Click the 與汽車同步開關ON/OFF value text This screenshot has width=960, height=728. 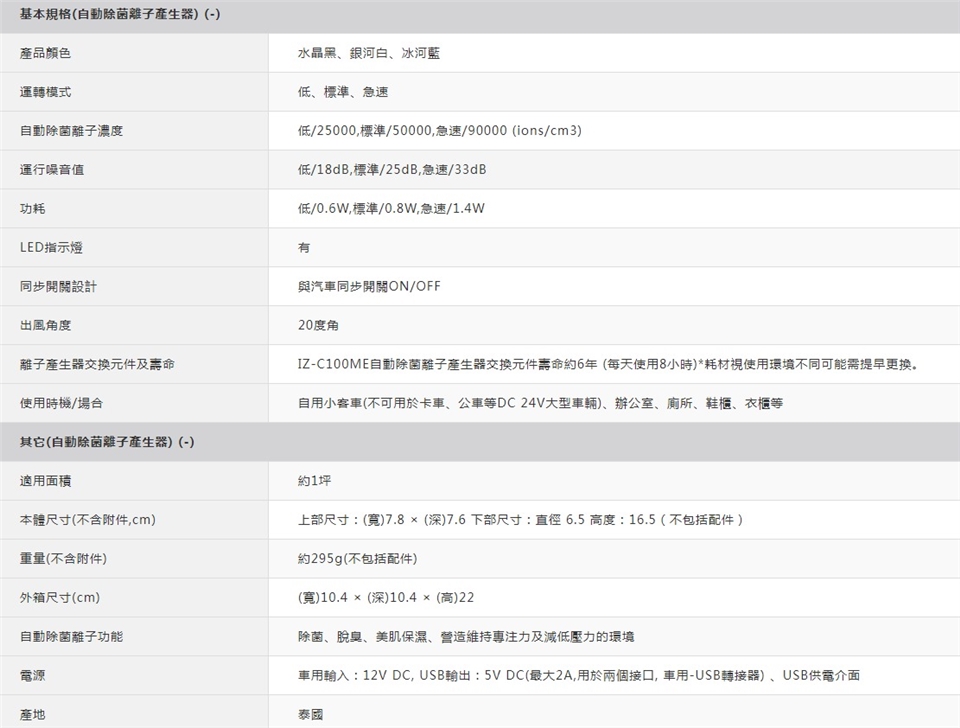(x=368, y=287)
